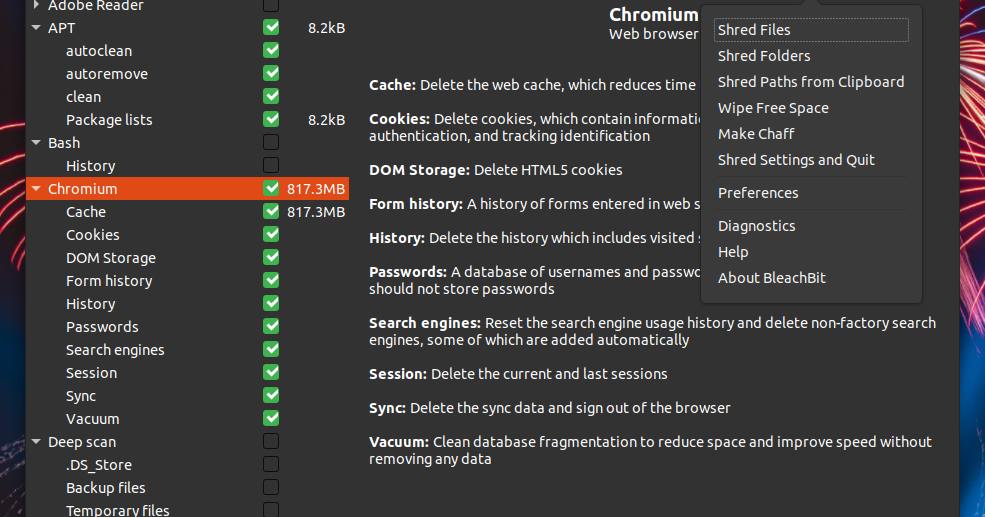This screenshot has width=985, height=517.
Task: Uncheck the autoremove checkbox
Action: [271, 73]
